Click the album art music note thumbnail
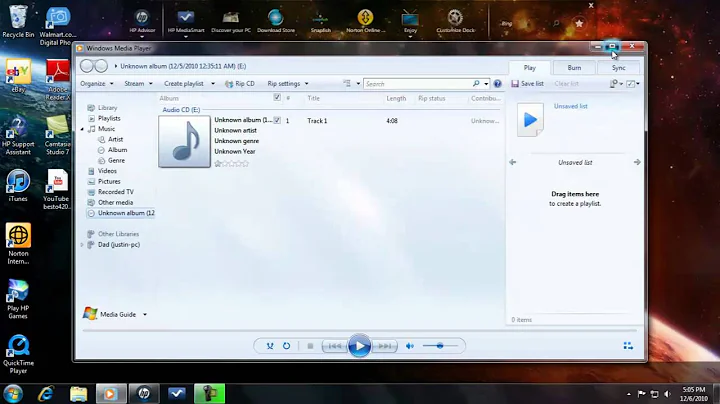720x404 pixels. [x=184, y=141]
